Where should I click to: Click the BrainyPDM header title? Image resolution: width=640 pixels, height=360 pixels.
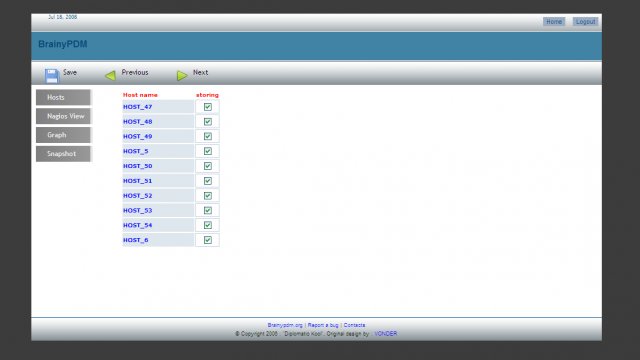[x=63, y=44]
